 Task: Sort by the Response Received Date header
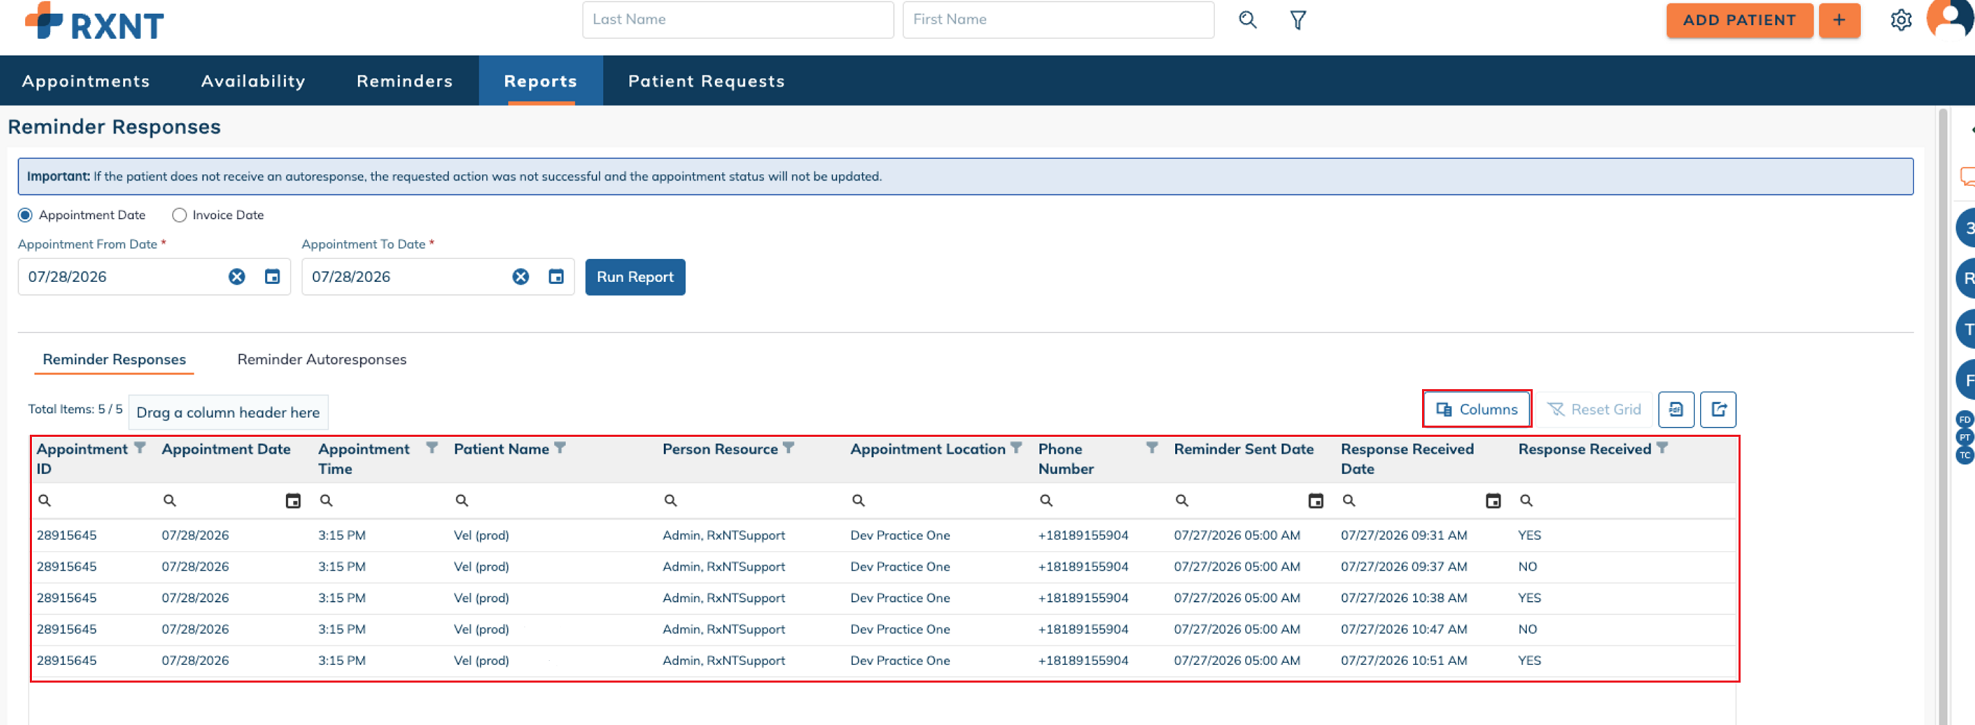pyautogui.click(x=1407, y=459)
